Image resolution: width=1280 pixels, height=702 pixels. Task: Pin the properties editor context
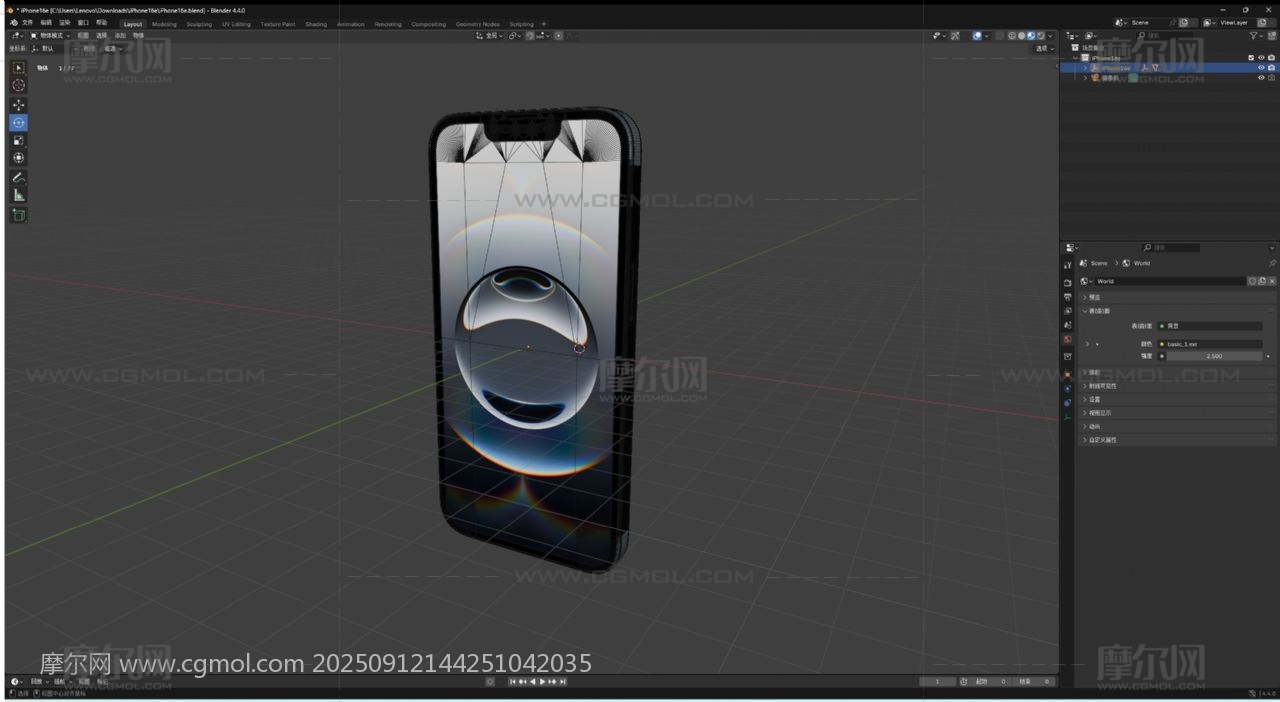coord(1272,263)
